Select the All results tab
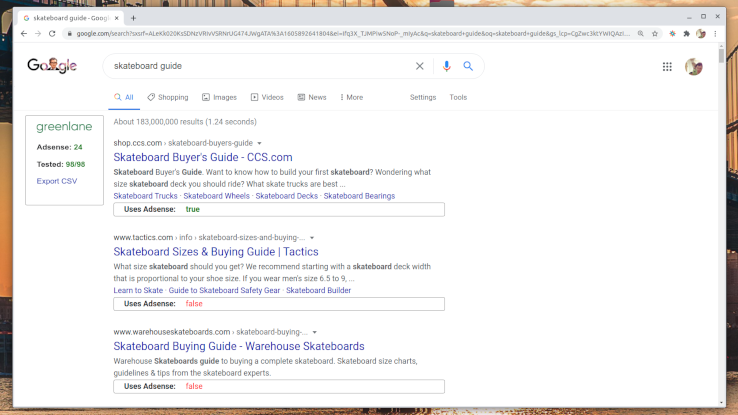 pyautogui.click(x=124, y=97)
